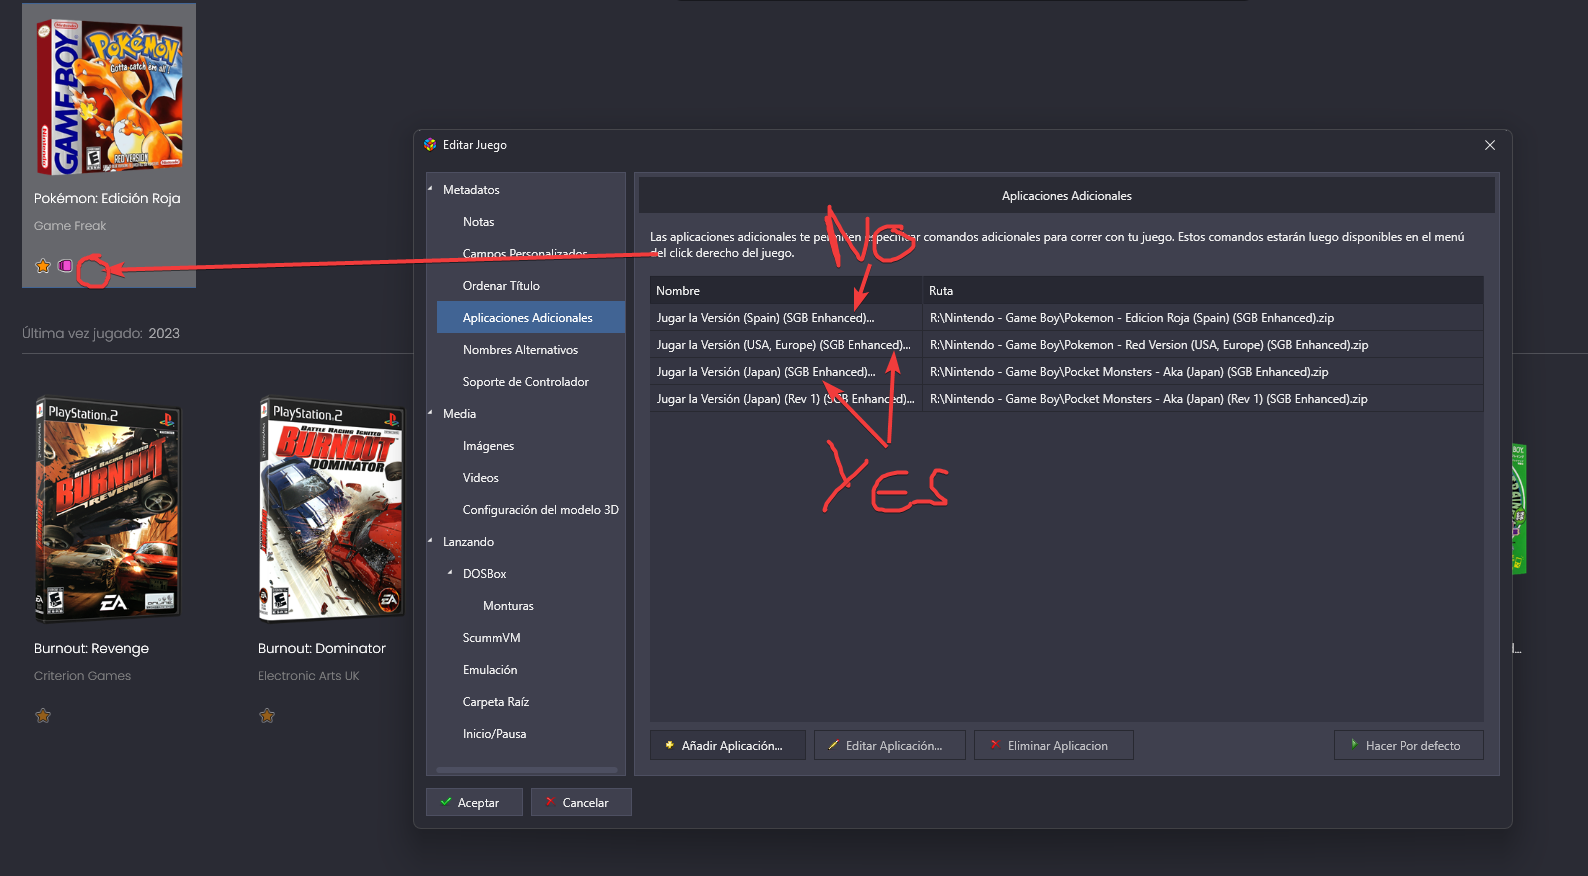This screenshot has width=1588, height=876.
Task: Click the Criterion Games developer label
Action: (x=82, y=676)
